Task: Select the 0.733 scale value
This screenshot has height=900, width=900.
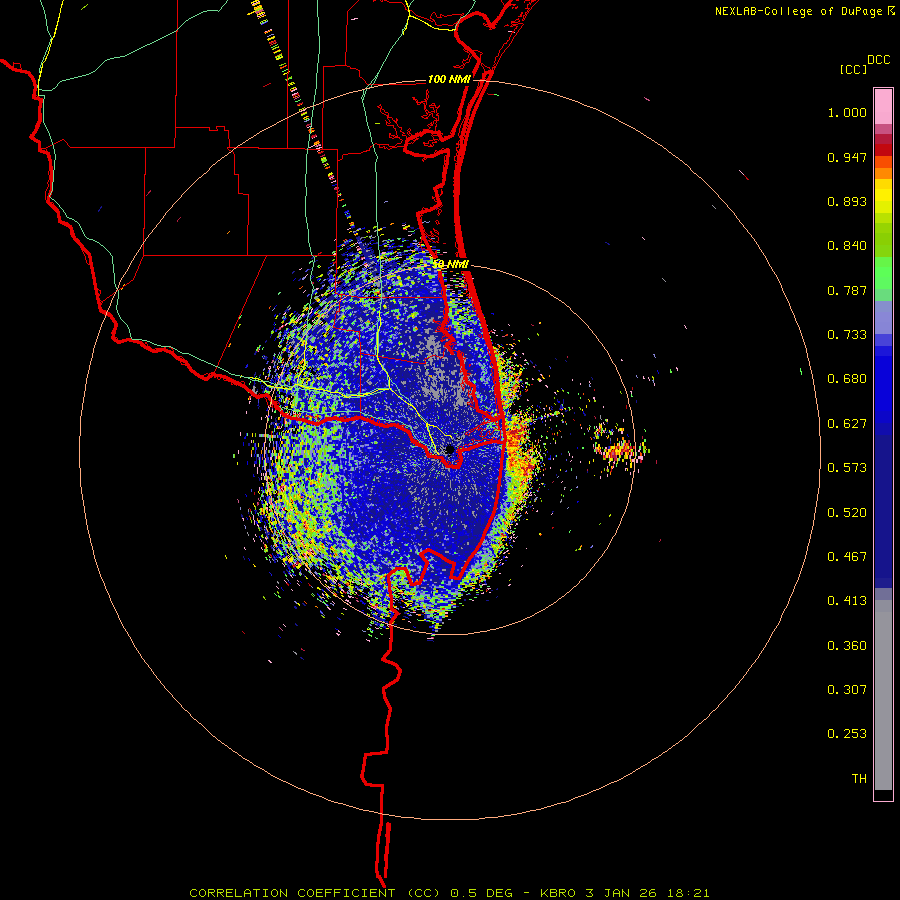Action: pos(847,335)
